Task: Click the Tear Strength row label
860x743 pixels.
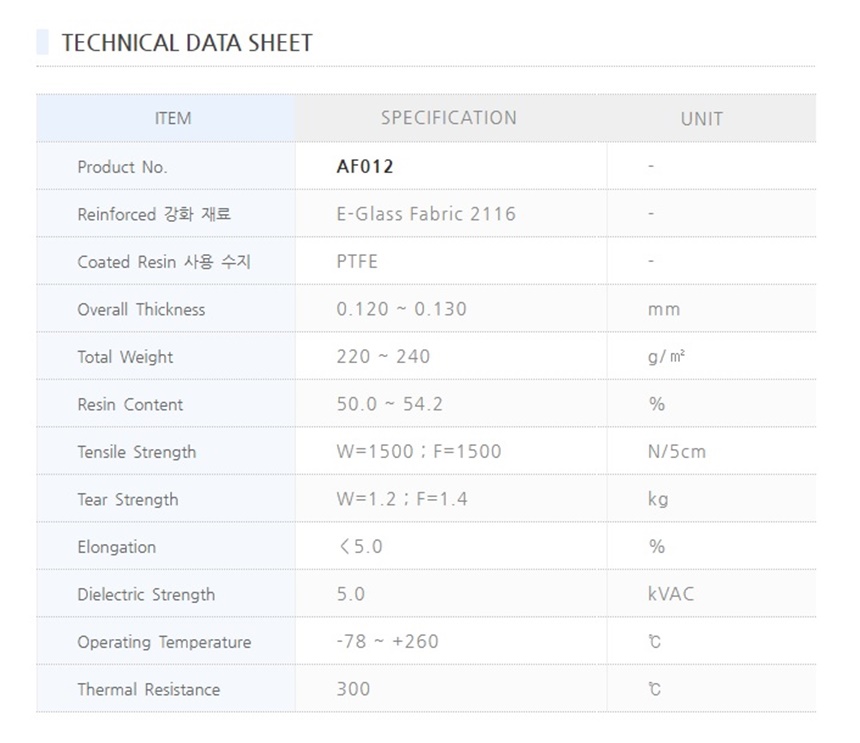Action: coord(128,499)
